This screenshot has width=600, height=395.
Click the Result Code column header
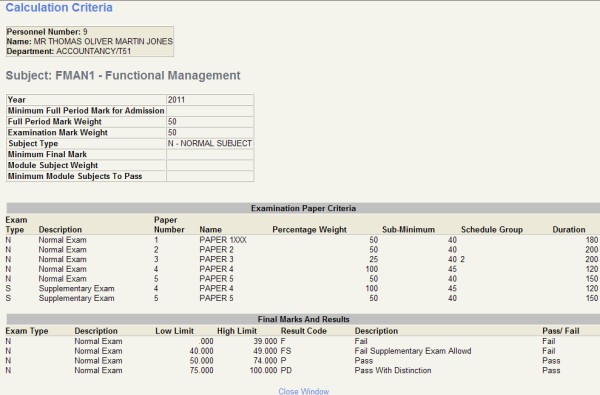303,331
